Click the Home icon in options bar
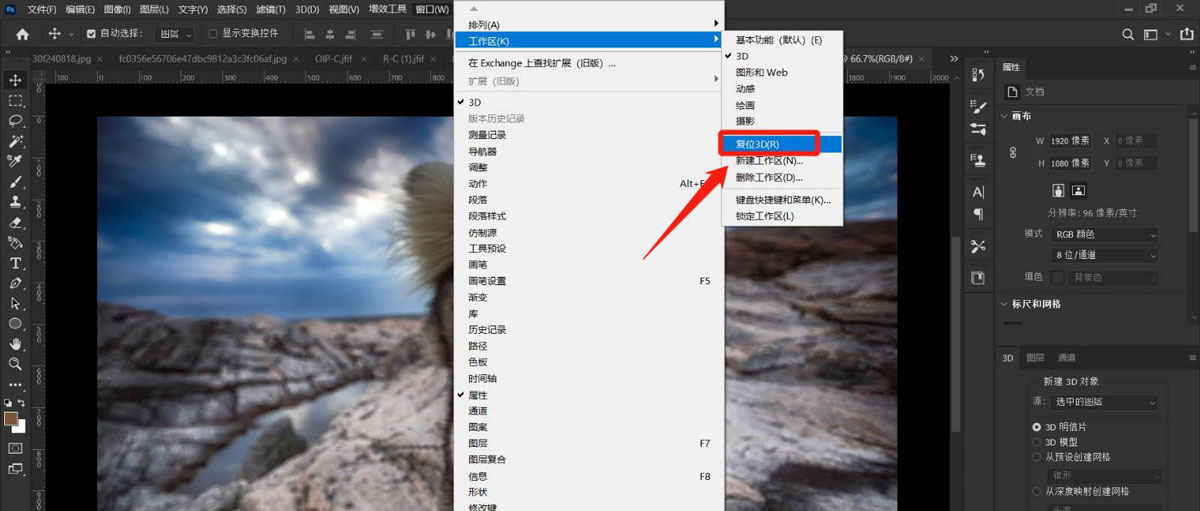 (x=22, y=34)
